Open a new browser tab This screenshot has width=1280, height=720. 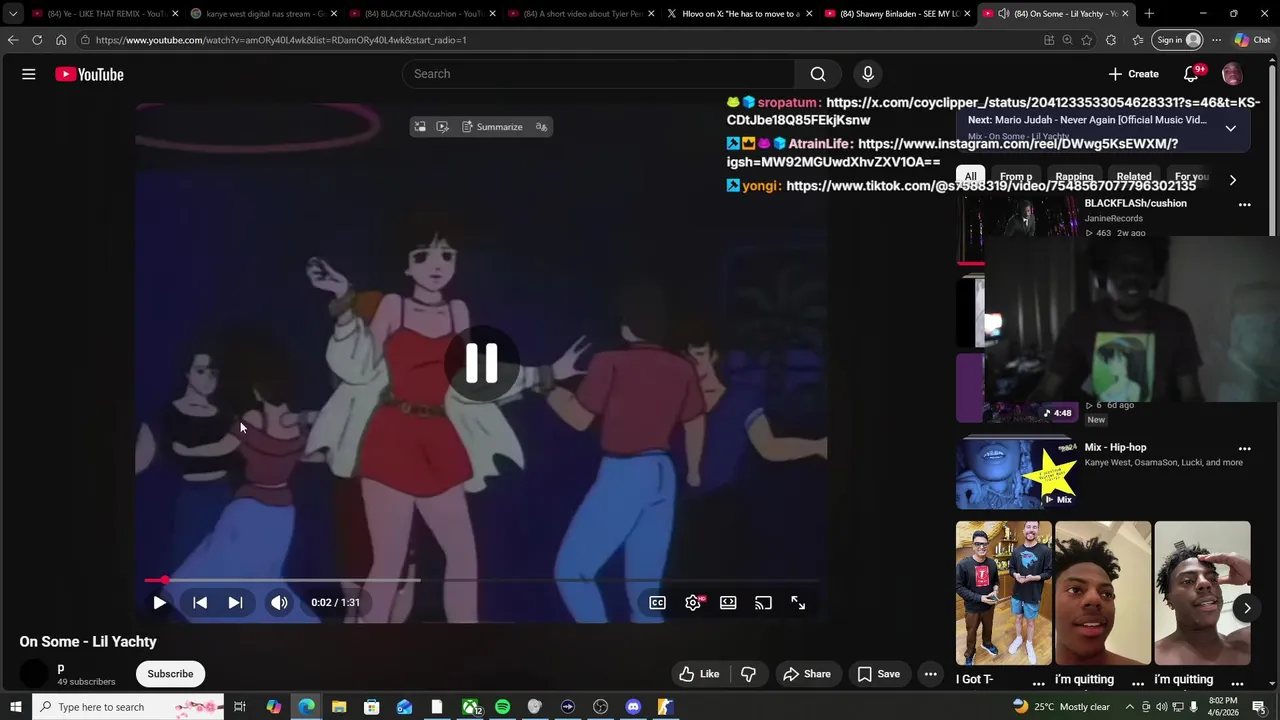[1149, 14]
